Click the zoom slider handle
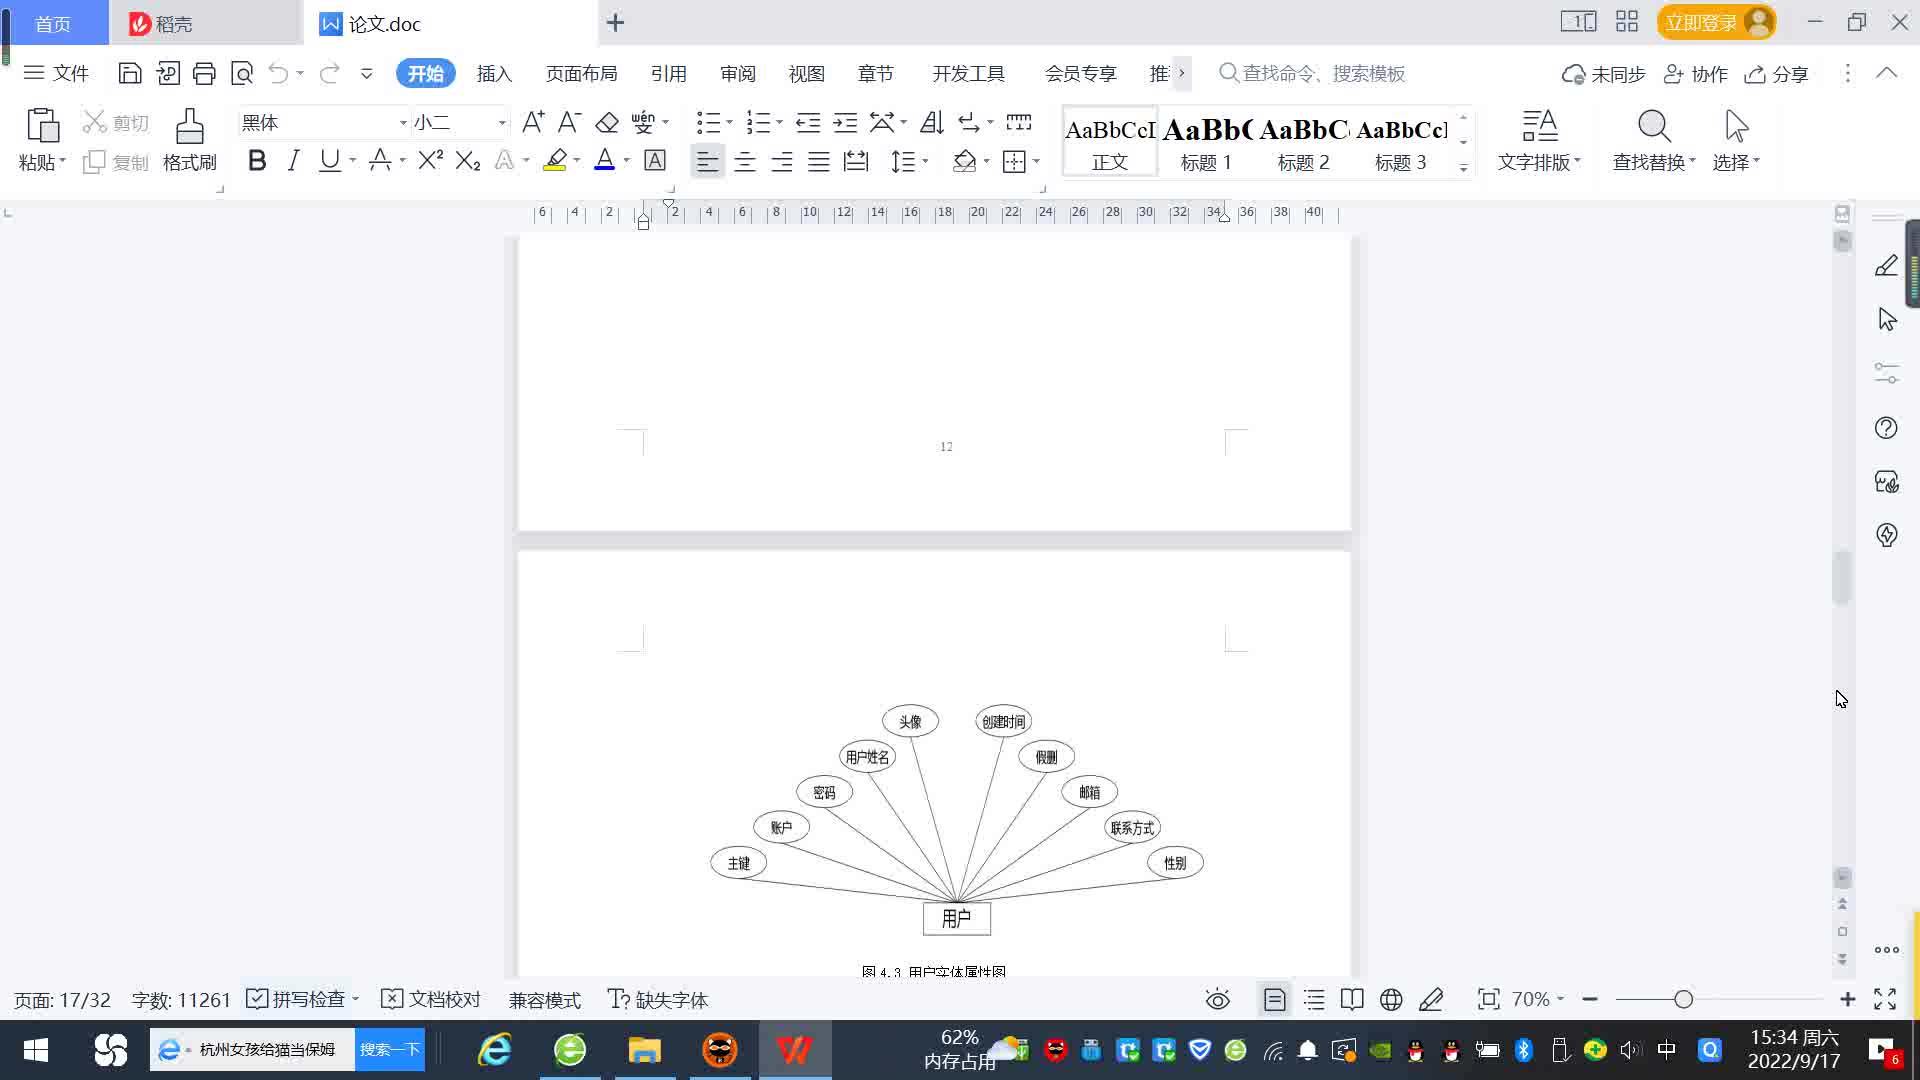 pyautogui.click(x=1683, y=999)
